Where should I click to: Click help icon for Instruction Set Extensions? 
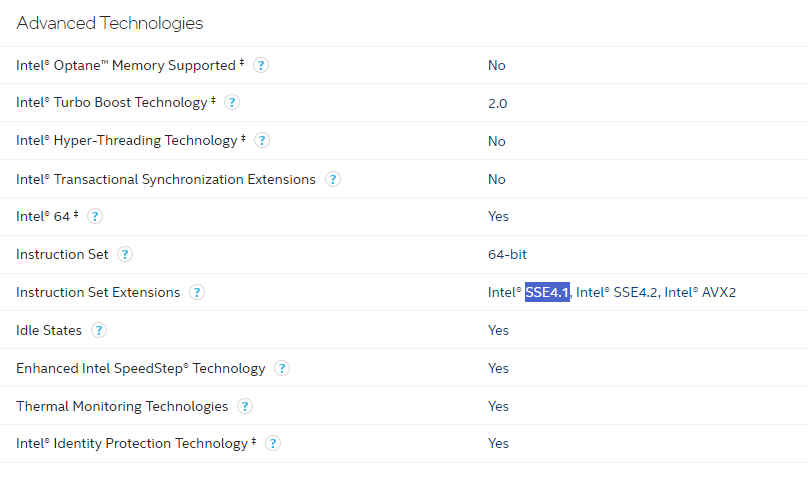point(197,292)
